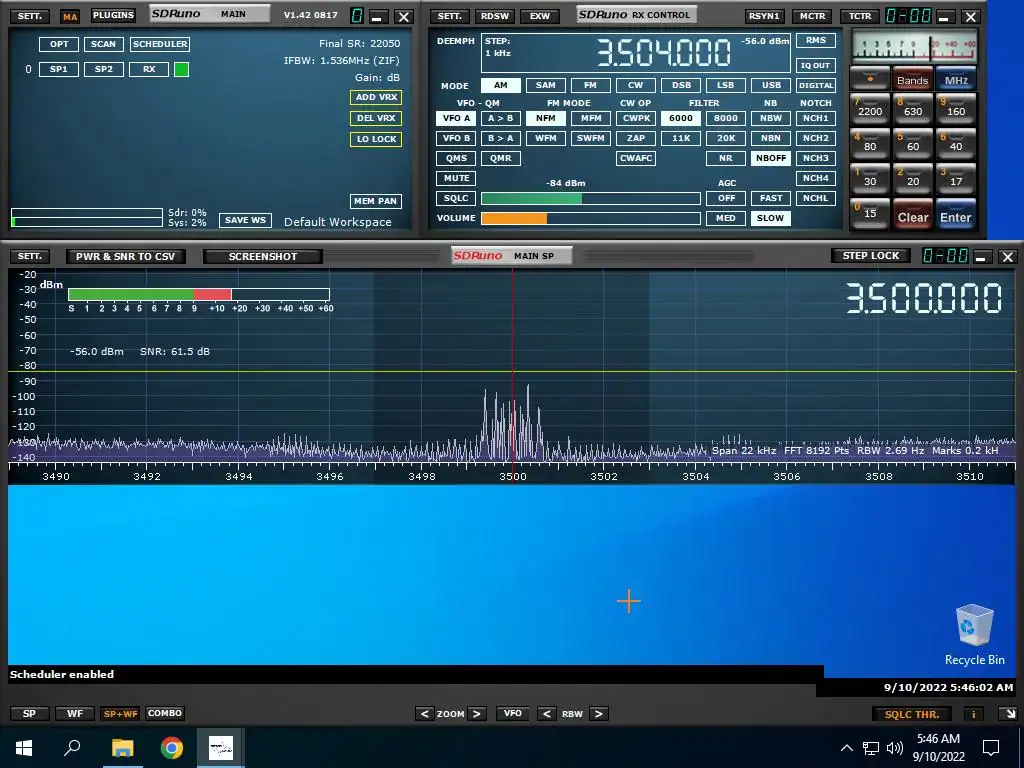
Task: Switch display to WF waterfall
Action: [x=74, y=713]
